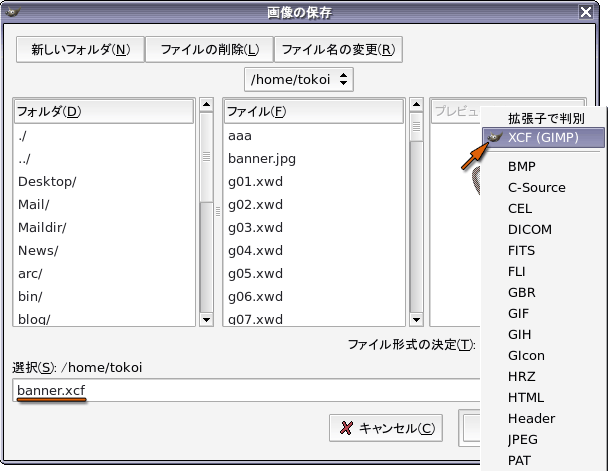Select the file banner.jpg

point(314,159)
